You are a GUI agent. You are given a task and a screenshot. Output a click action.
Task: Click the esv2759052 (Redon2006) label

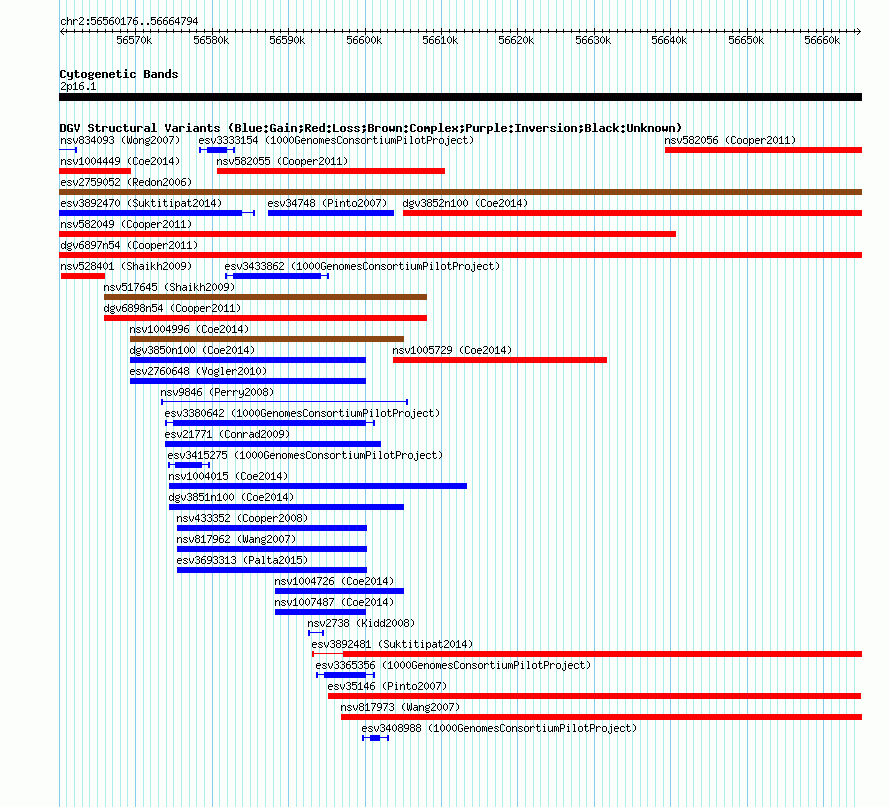click(126, 182)
